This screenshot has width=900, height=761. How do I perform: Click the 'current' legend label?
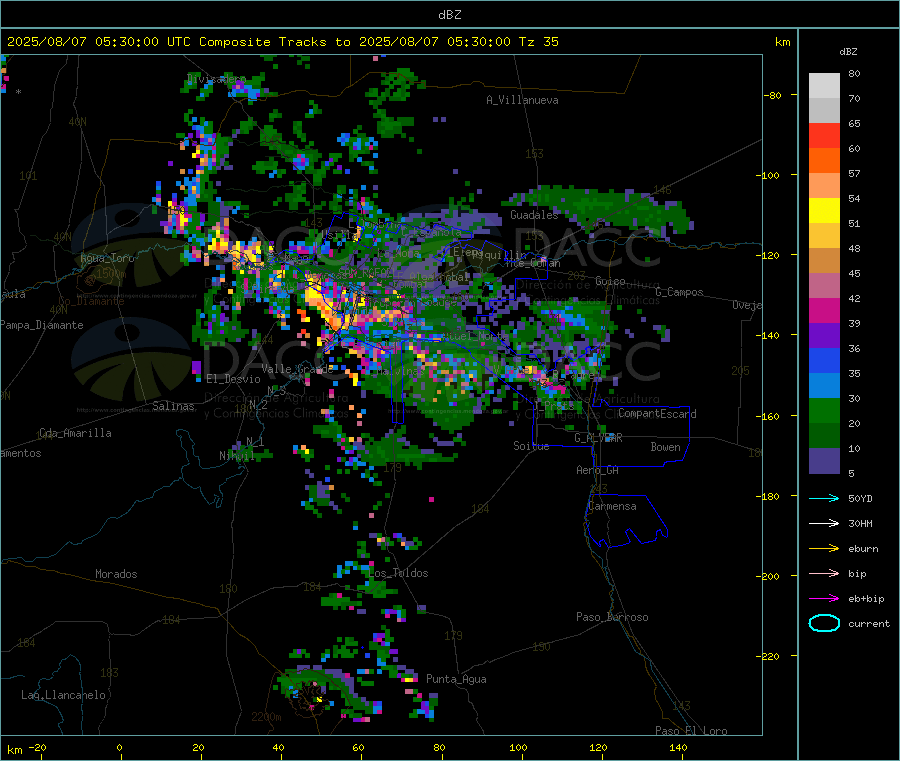pos(869,623)
